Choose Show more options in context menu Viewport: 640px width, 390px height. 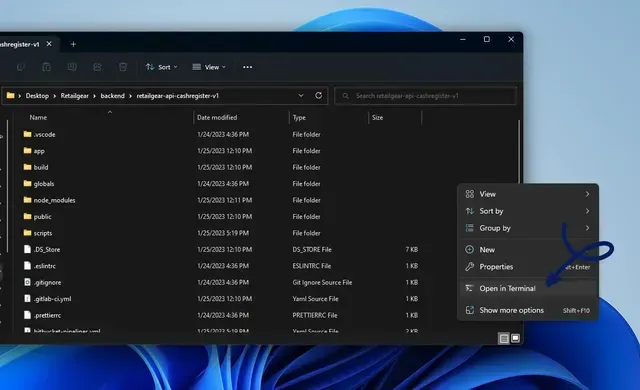pos(528,310)
